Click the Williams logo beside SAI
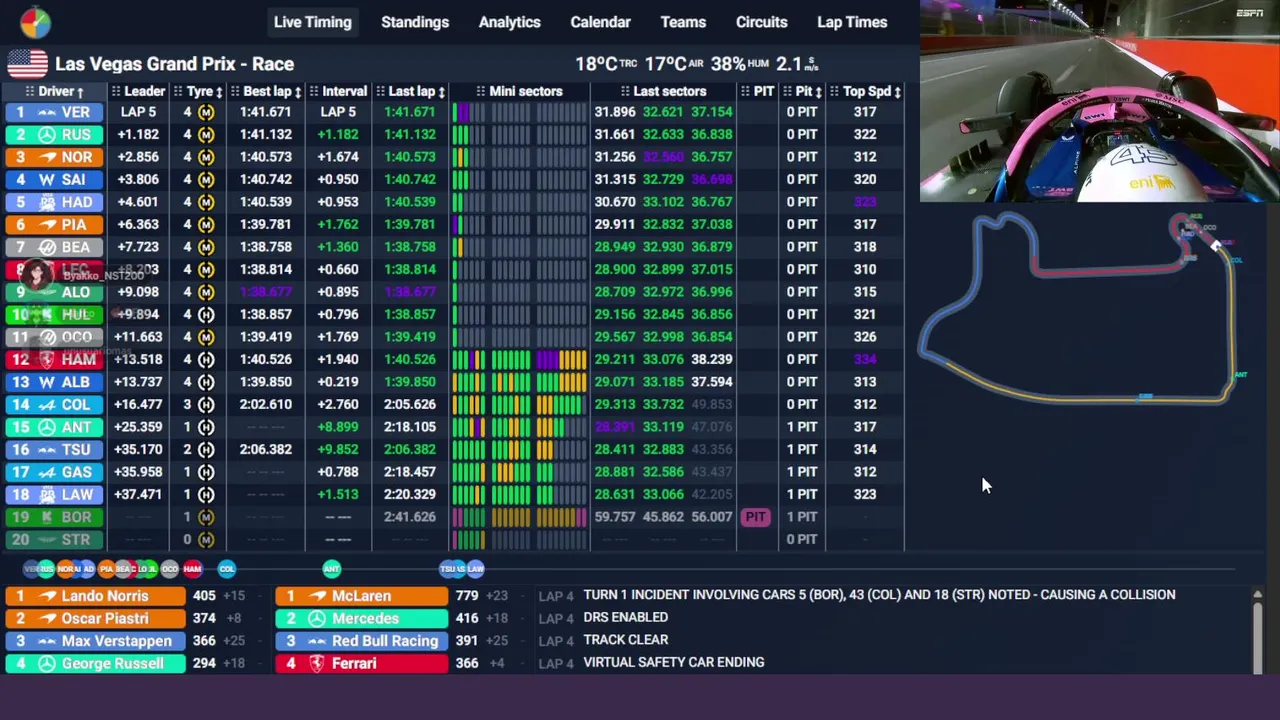Image resolution: width=1280 pixels, height=720 pixels. point(46,179)
